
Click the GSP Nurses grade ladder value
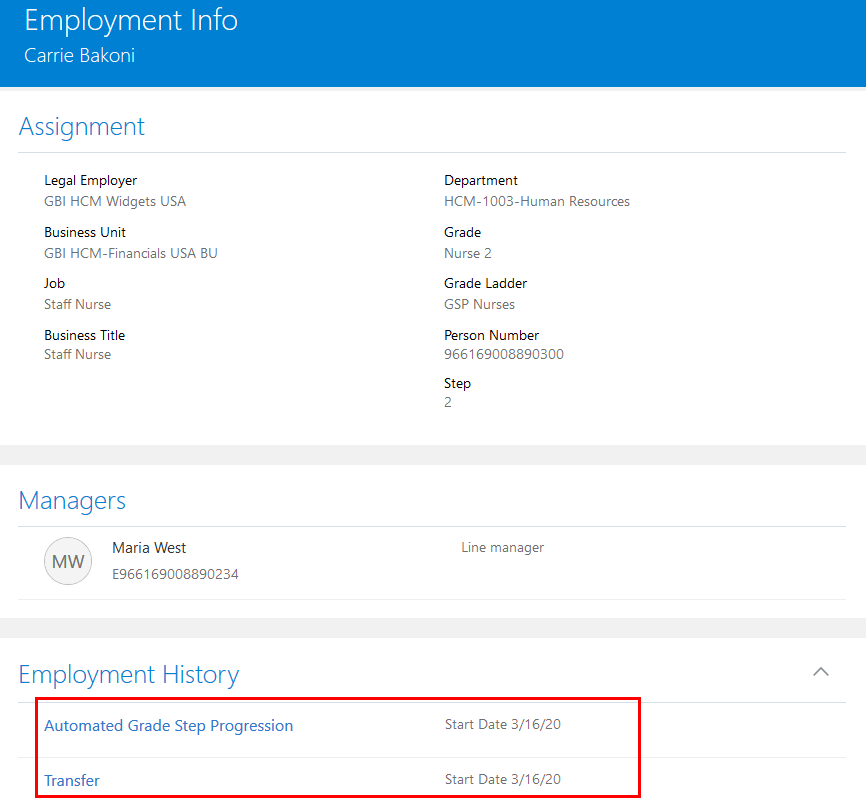click(x=480, y=304)
